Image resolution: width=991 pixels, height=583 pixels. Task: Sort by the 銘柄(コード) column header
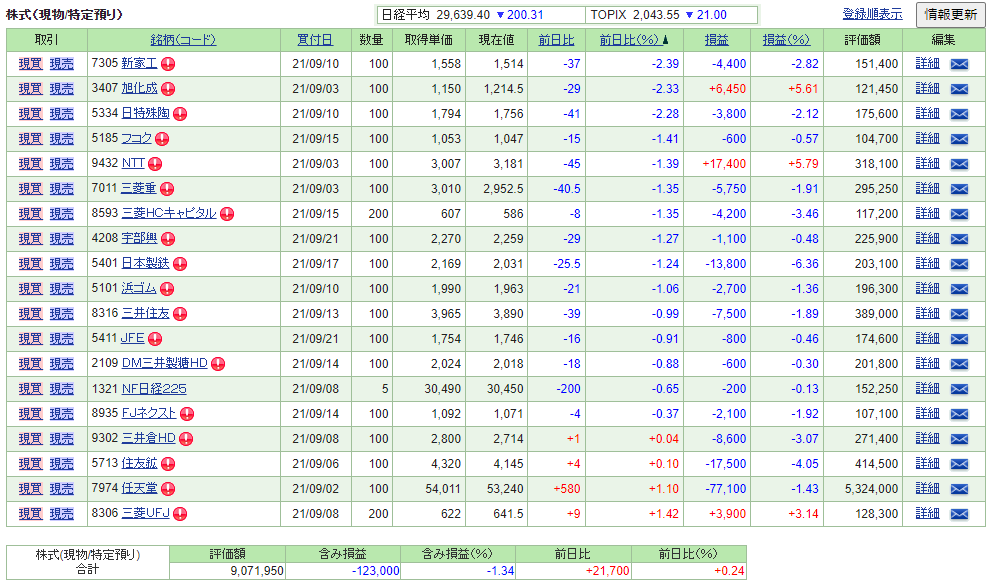click(183, 40)
